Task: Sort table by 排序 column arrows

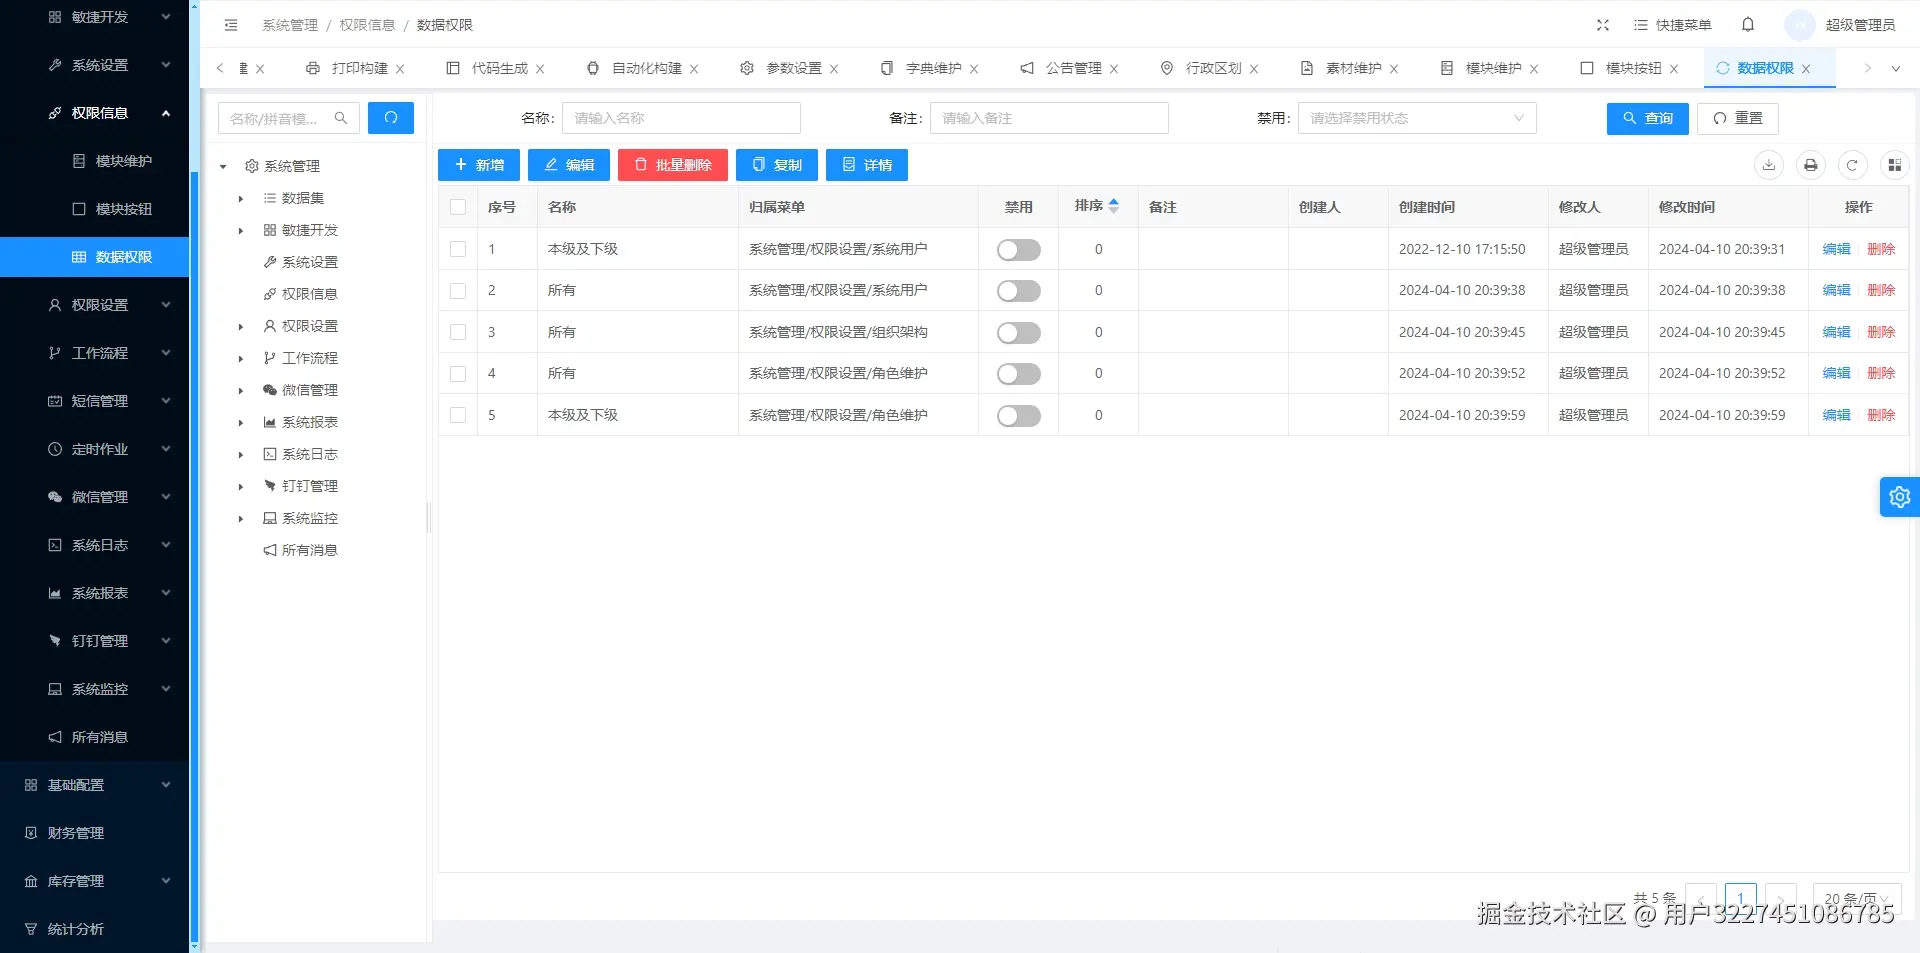Action: coord(1114,206)
